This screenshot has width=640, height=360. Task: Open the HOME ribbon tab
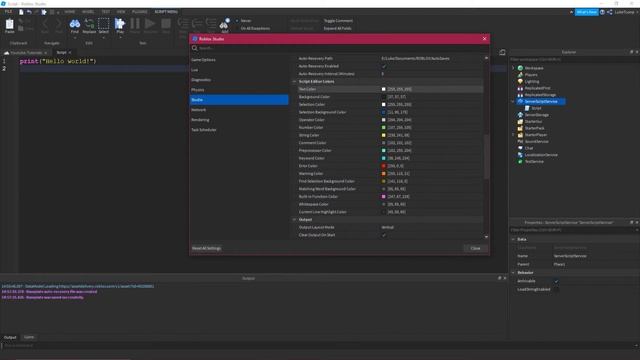coord(70,12)
